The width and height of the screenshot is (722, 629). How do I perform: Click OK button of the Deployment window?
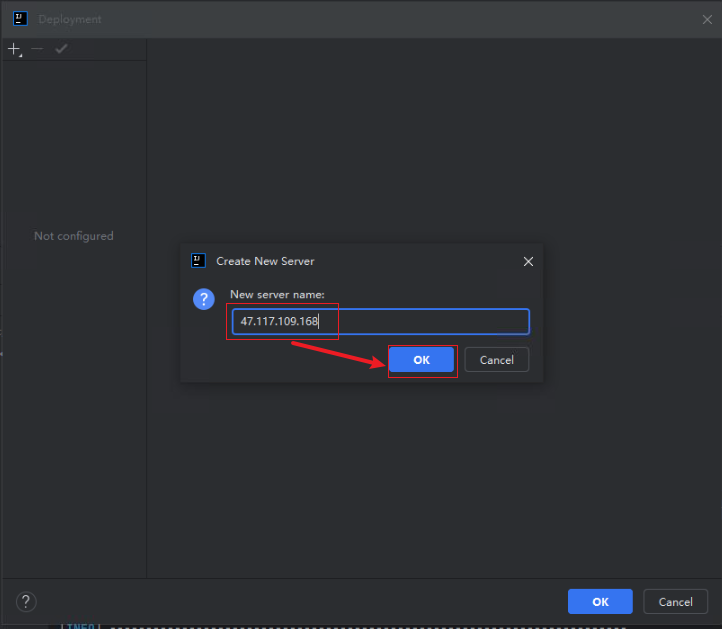[600, 601]
